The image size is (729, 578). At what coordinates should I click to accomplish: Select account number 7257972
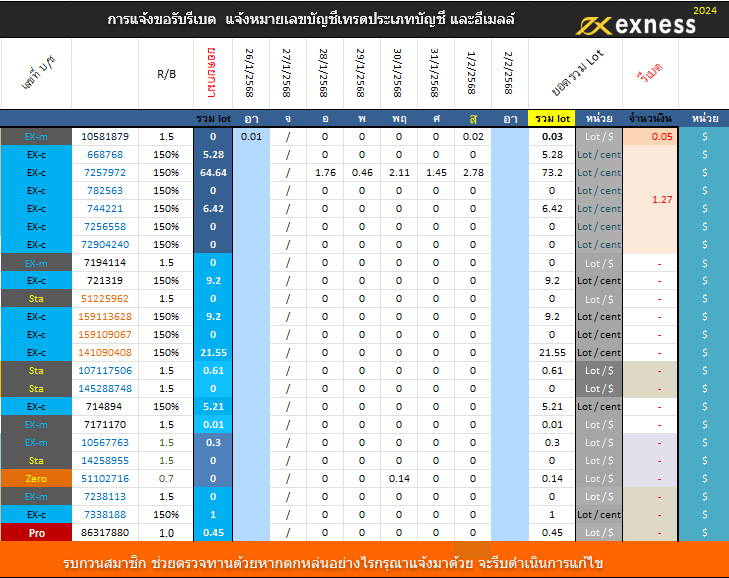105,173
